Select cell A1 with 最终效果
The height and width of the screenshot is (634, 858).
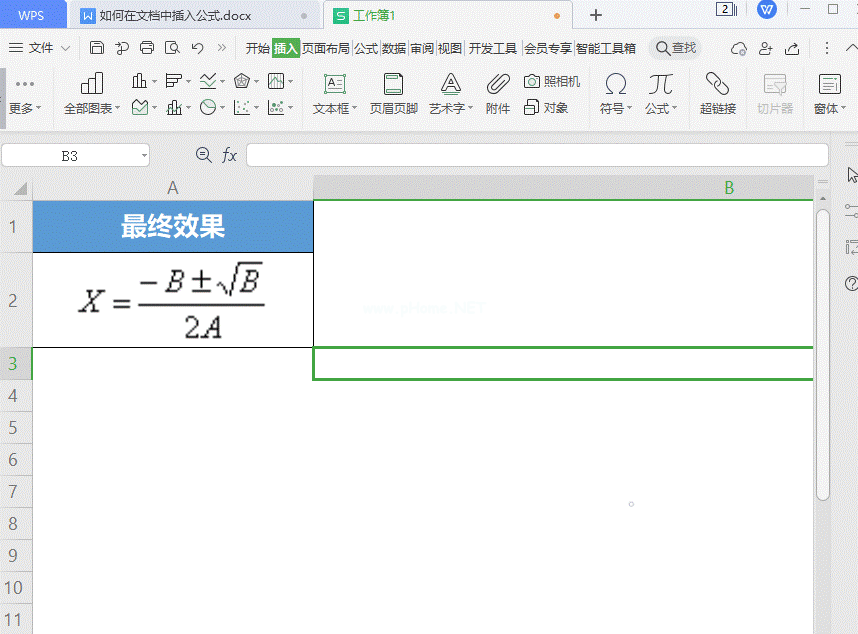click(x=173, y=226)
